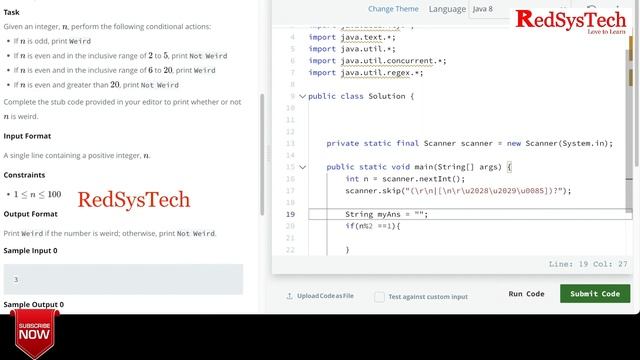Image resolution: width=640 pixels, height=360 pixels.
Task: Click the scanner.skip code line
Action: click(458, 191)
